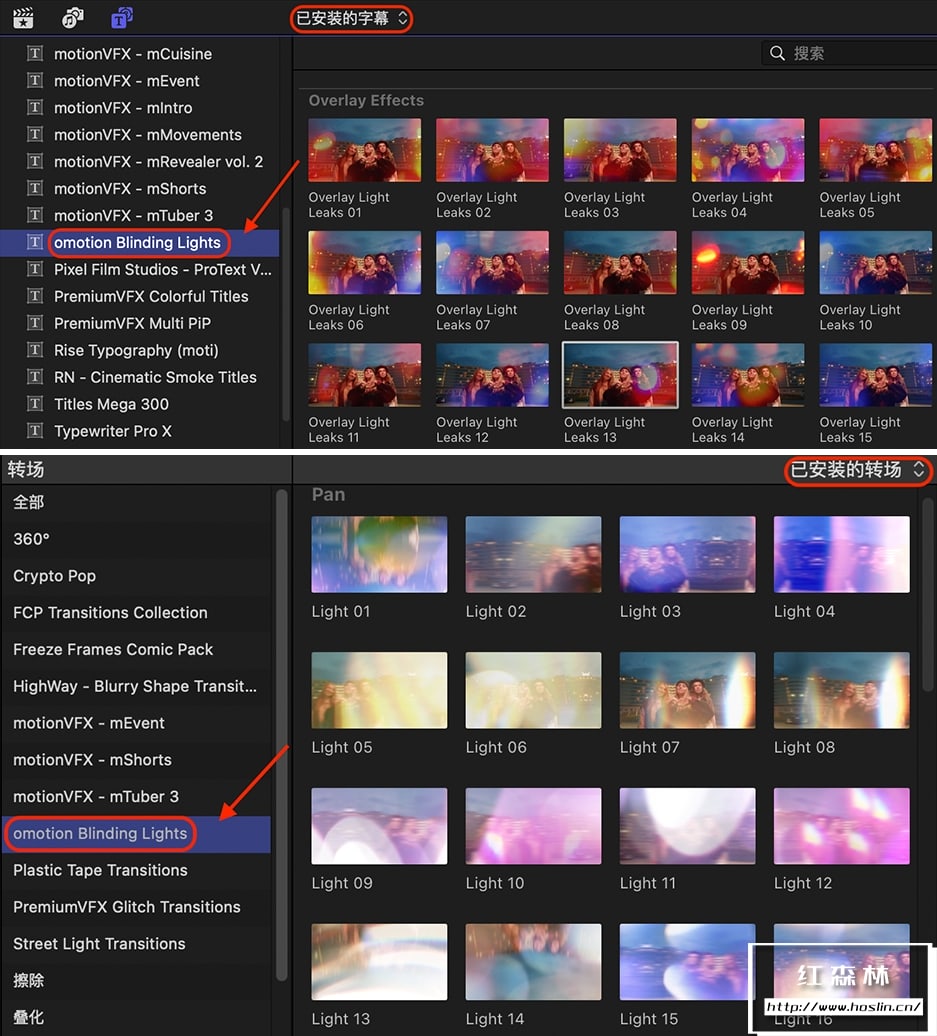Click the title icon beside Titles Mega 300
The image size is (937, 1036).
(35, 404)
